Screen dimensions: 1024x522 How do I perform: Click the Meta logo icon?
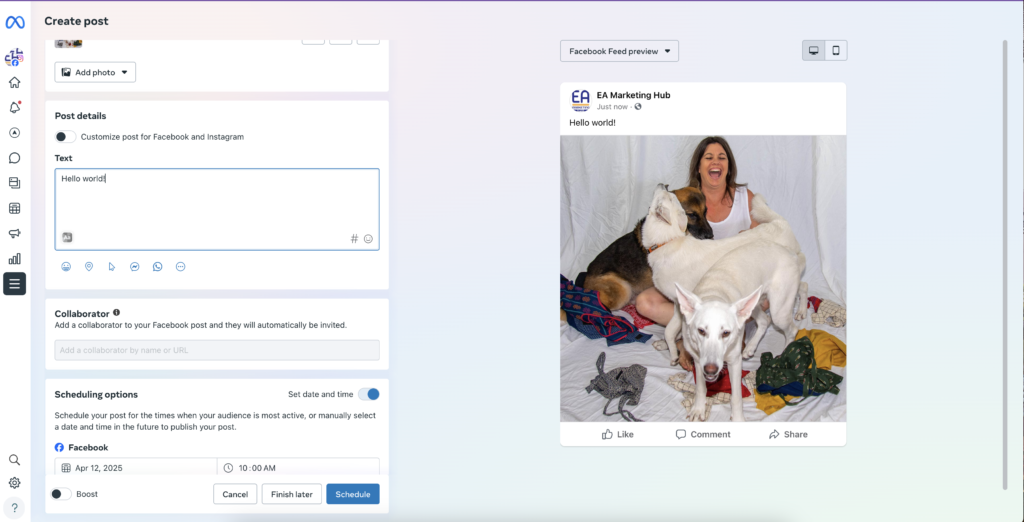(14, 22)
